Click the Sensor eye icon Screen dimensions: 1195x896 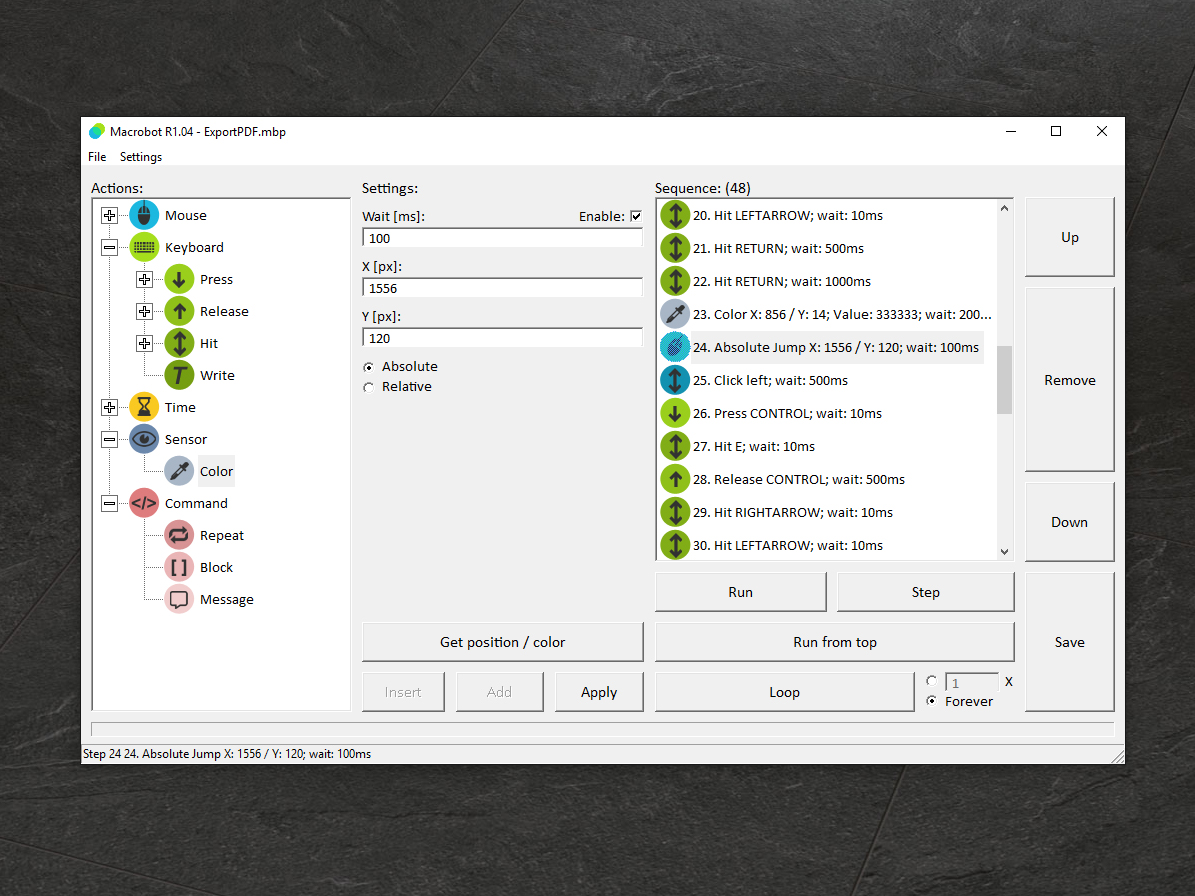144,439
